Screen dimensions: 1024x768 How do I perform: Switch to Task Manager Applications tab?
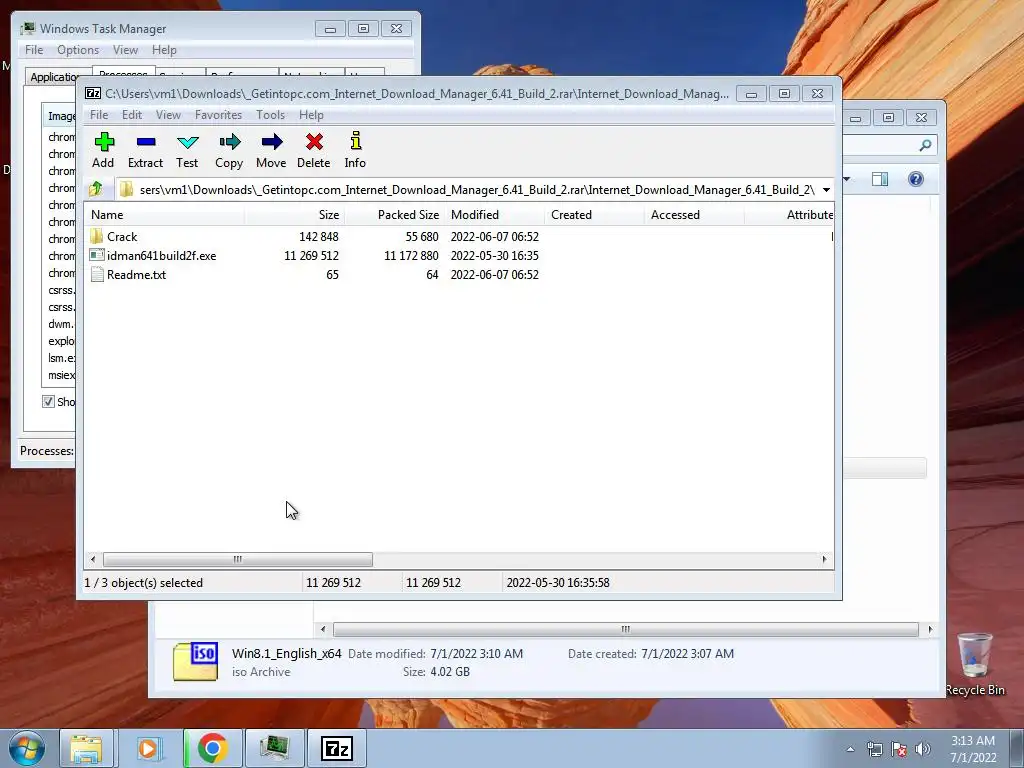[55, 76]
